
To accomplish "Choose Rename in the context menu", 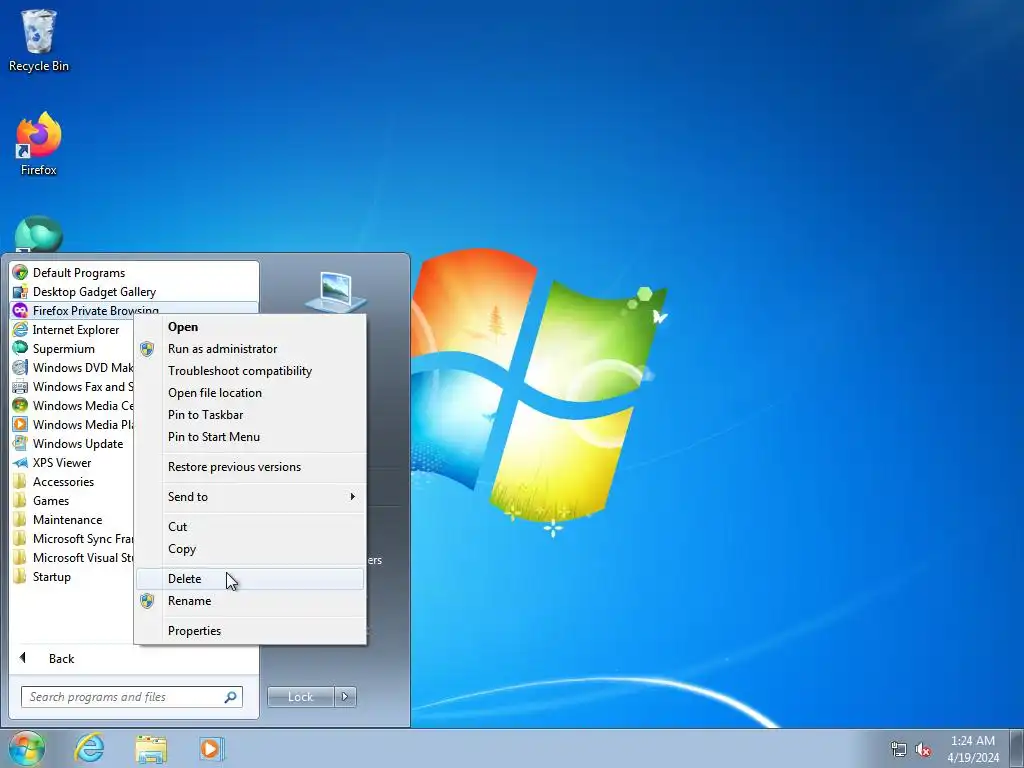I will click(x=249, y=601).
